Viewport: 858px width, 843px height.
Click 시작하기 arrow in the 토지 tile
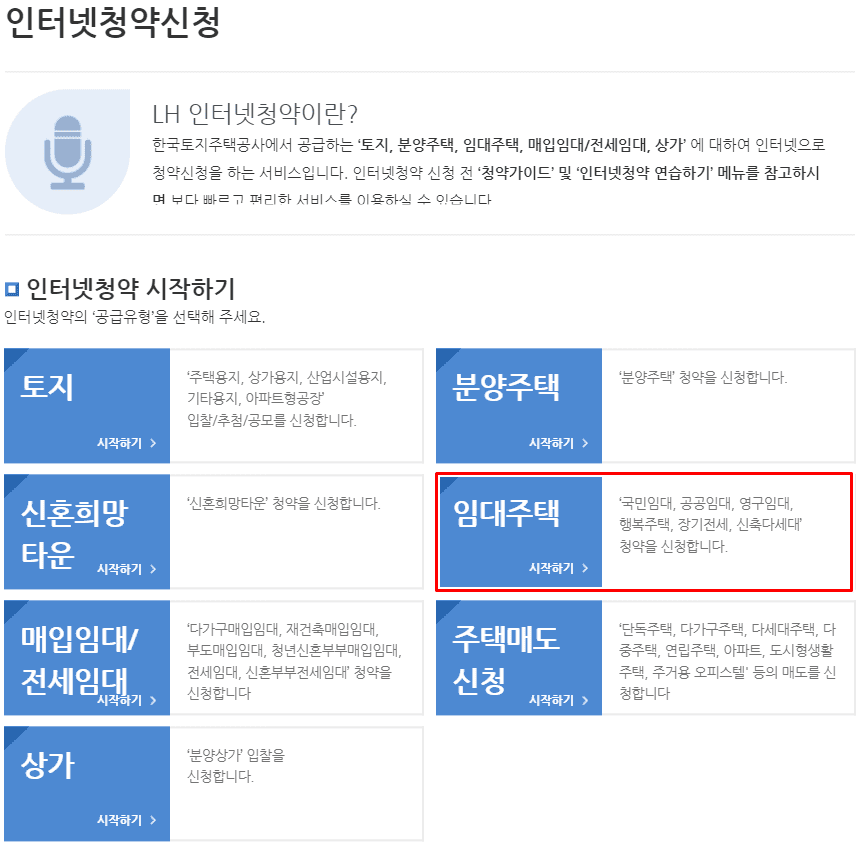pyautogui.click(x=126, y=443)
